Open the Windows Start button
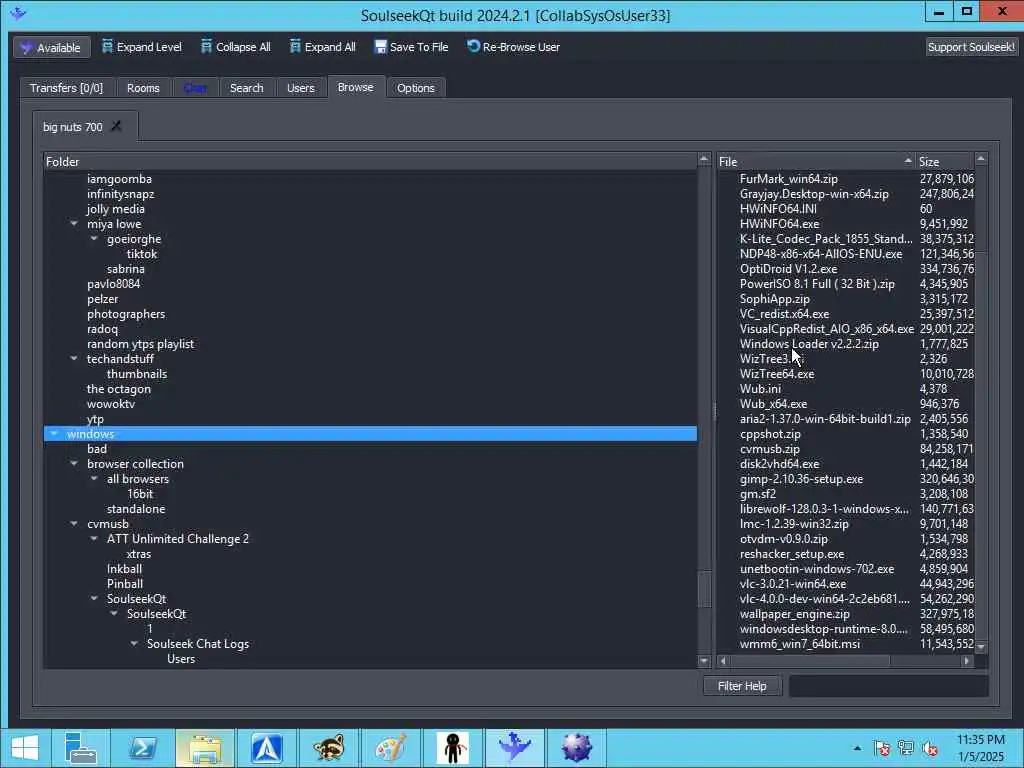 coord(24,748)
